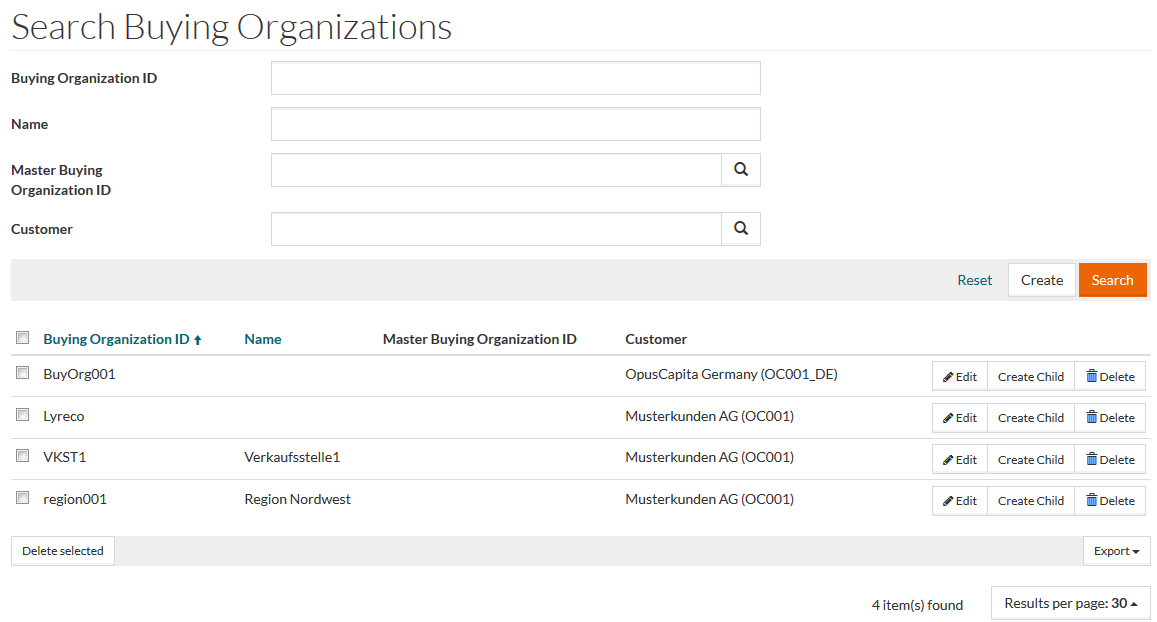Reset the search form
The image size is (1157, 622).
(x=974, y=280)
